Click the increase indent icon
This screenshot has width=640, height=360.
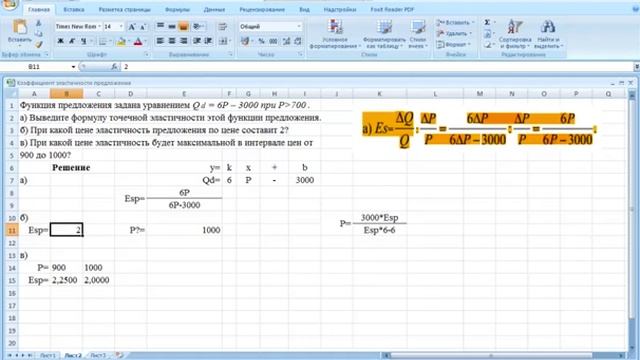coord(208,41)
